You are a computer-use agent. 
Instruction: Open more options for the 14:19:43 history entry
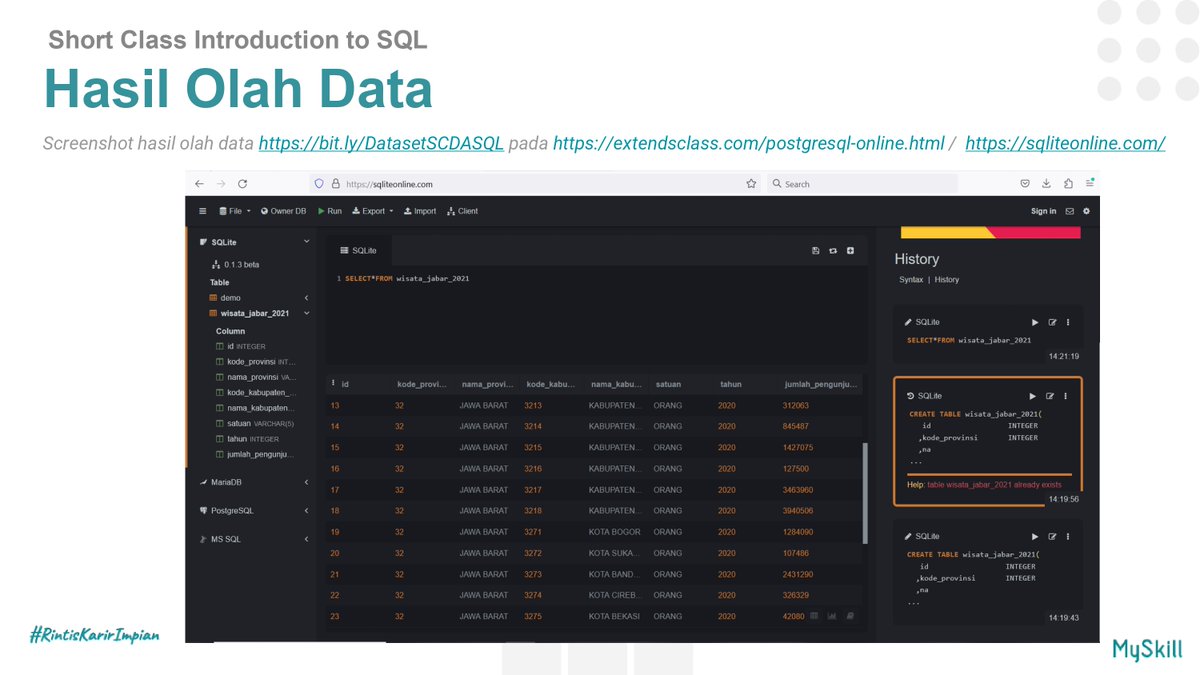point(1068,536)
